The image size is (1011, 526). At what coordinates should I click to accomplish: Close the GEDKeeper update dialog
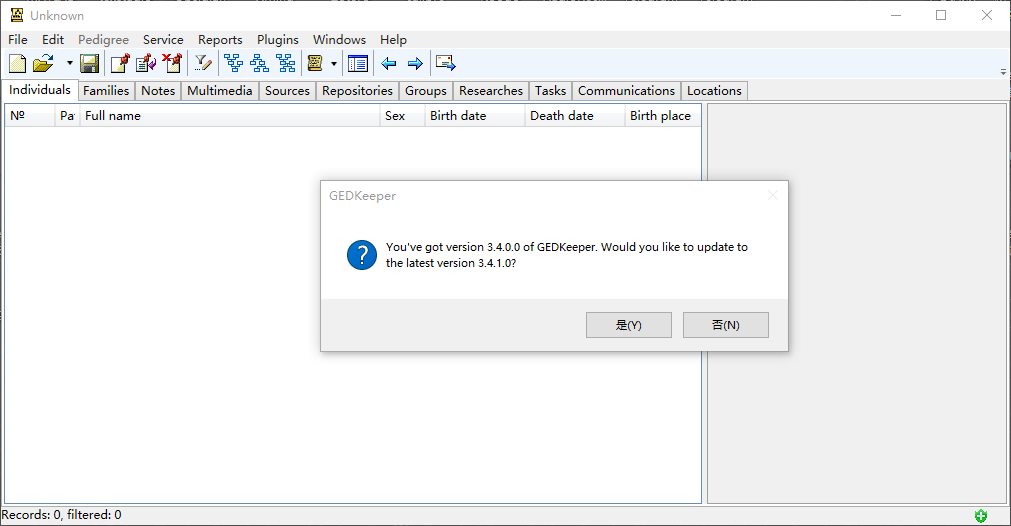point(772,195)
